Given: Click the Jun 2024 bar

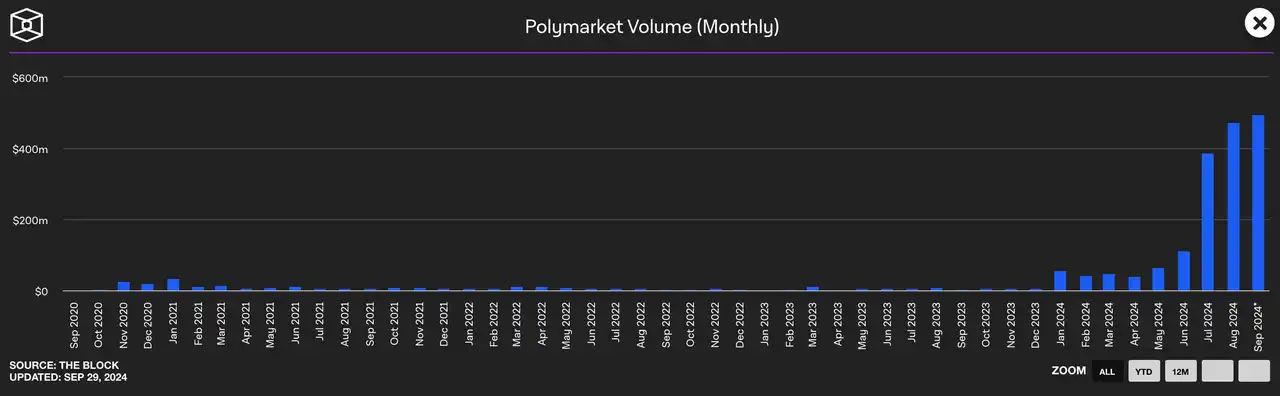Looking at the screenshot, I should pyautogui.click(x=1184, y=271).
